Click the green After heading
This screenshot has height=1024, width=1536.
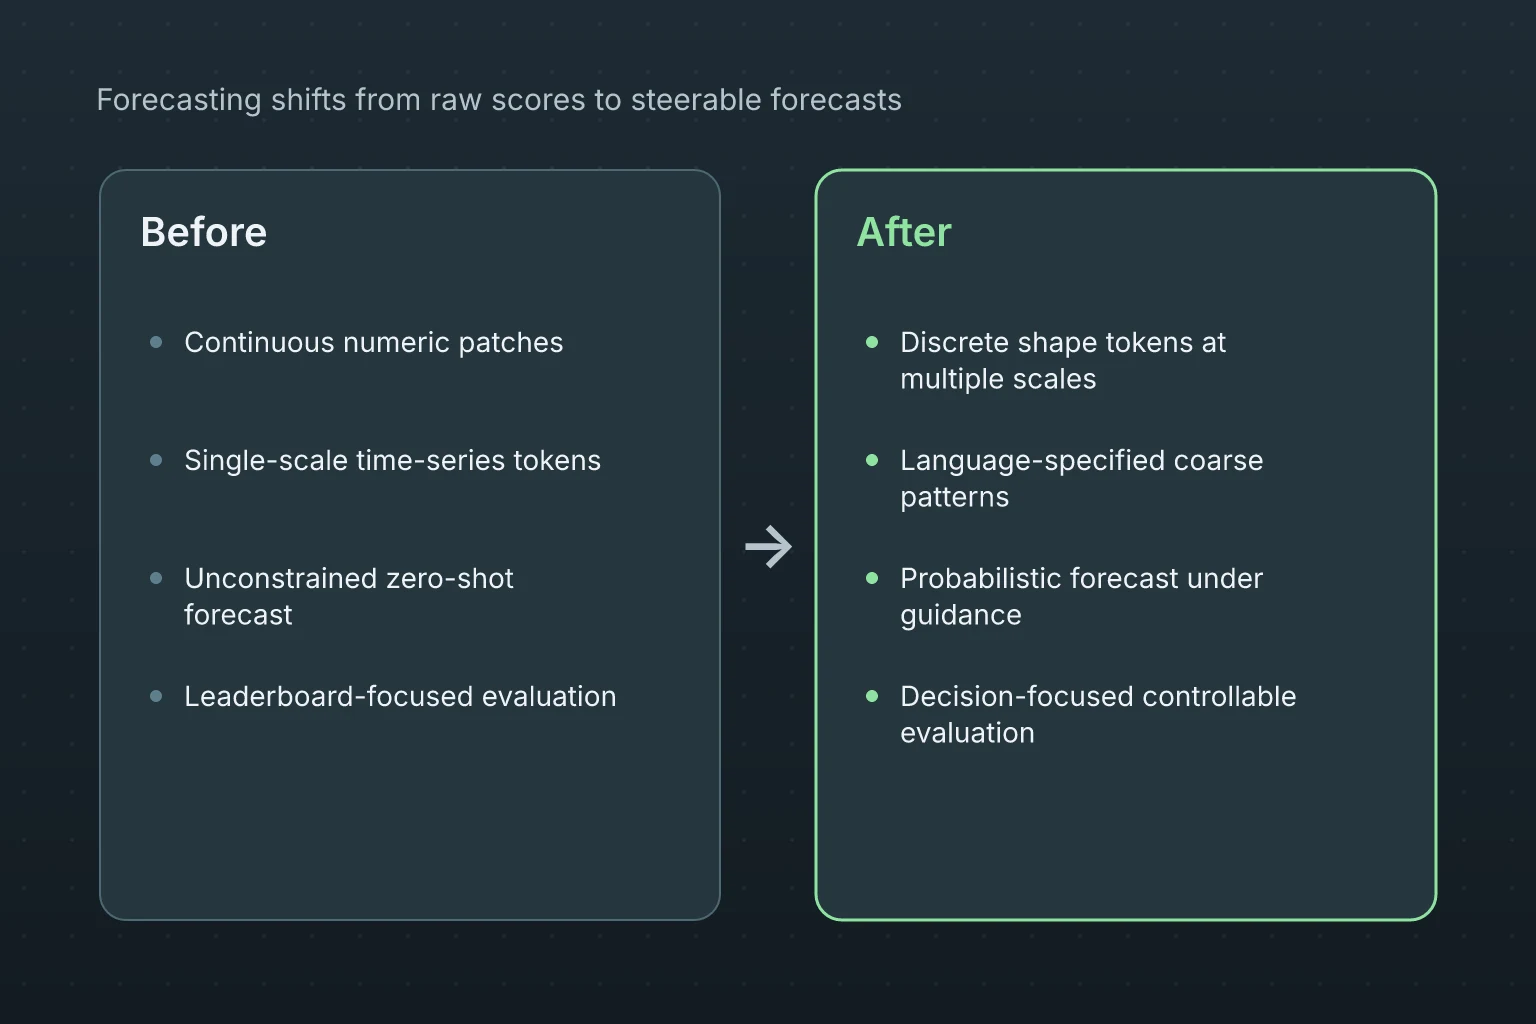pos(904,232)
